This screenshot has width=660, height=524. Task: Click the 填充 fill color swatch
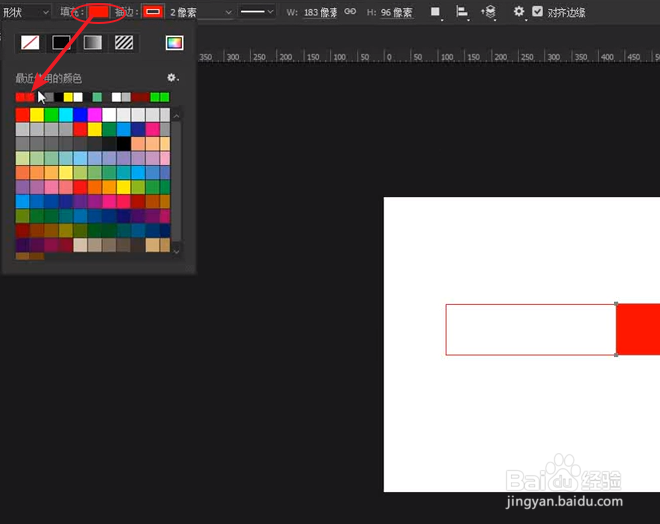[x=99, y=12]
